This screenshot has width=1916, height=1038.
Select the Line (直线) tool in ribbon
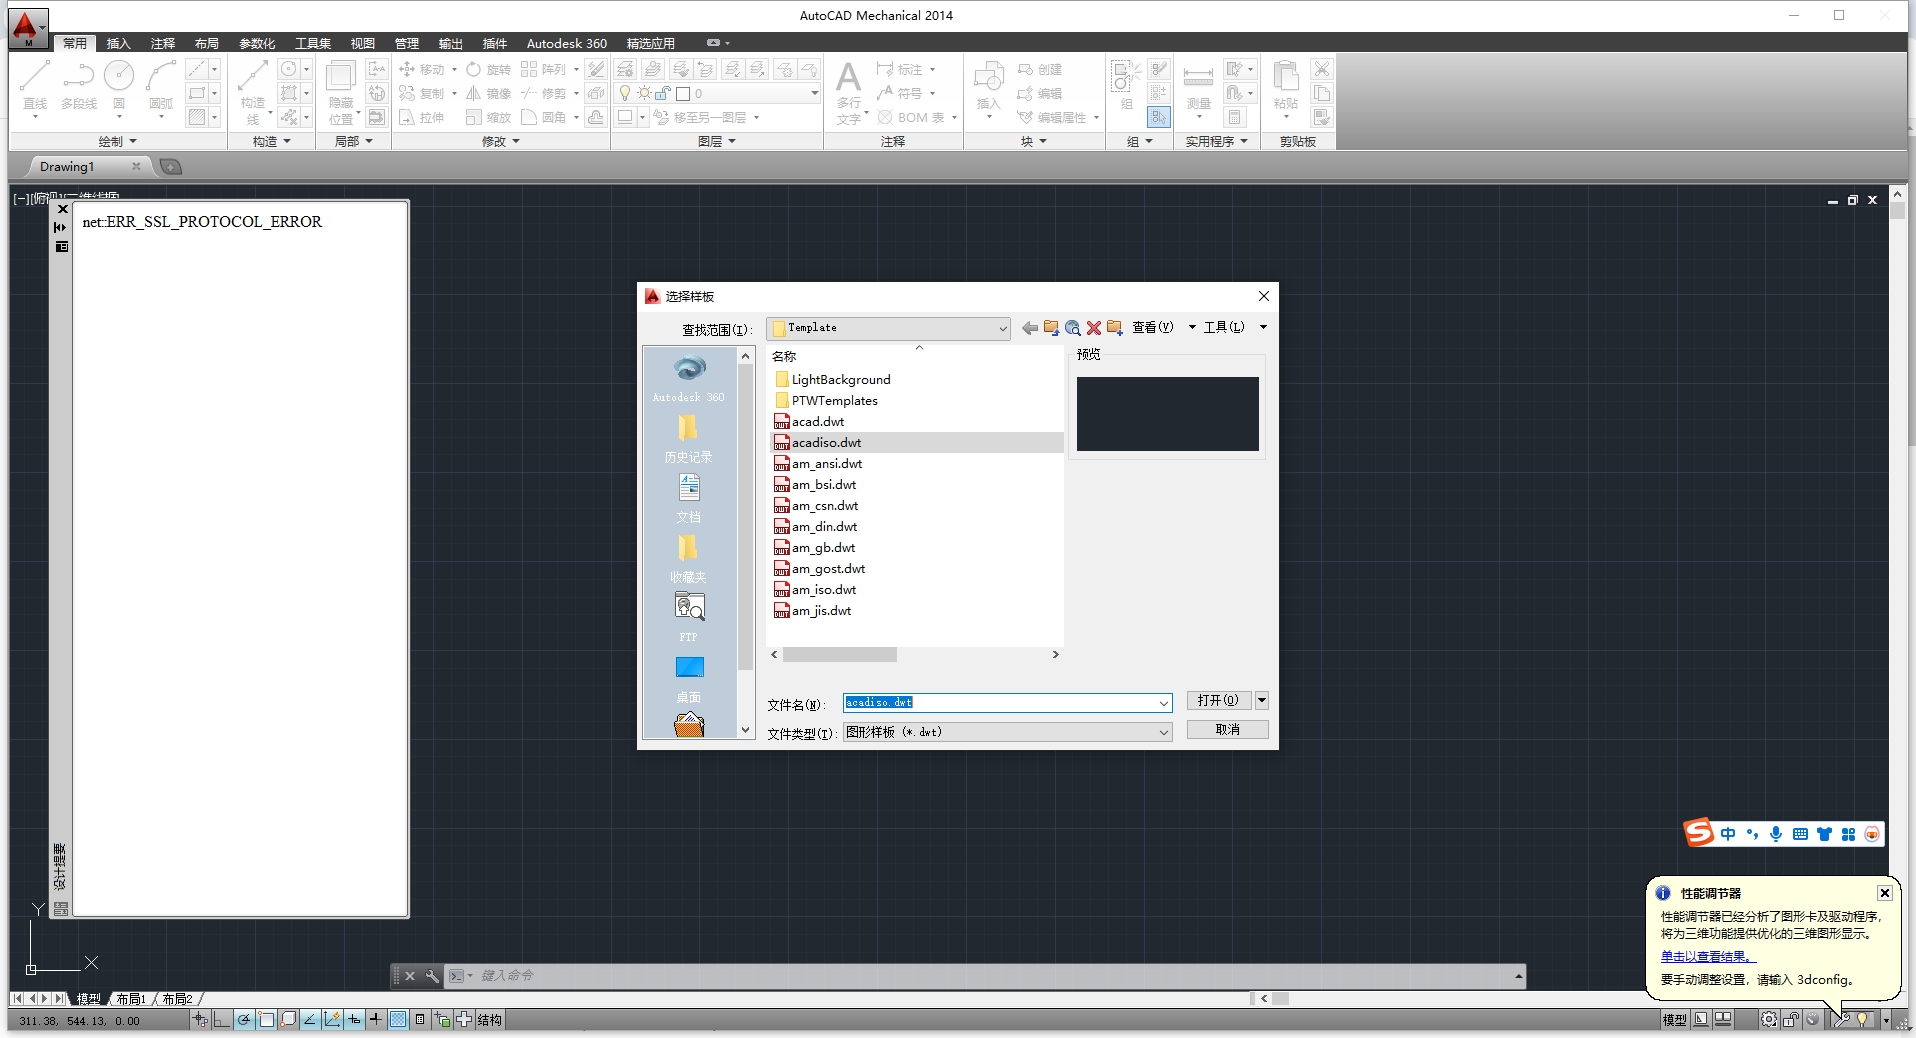35,85
